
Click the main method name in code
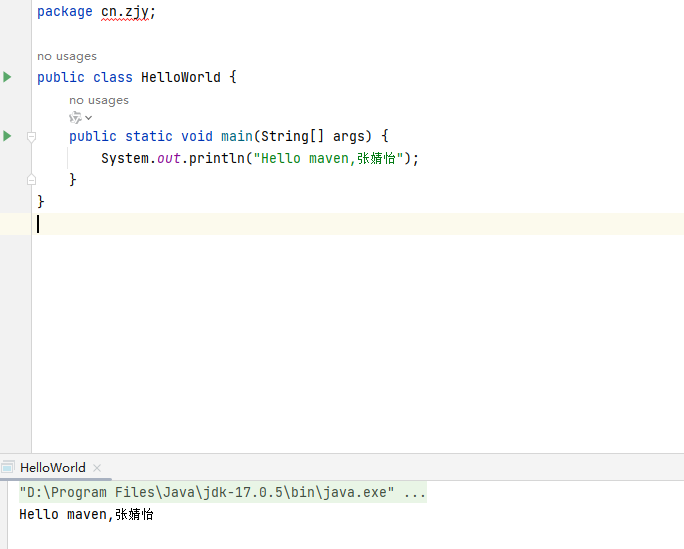pyautogui.click(x=236, y=136)
